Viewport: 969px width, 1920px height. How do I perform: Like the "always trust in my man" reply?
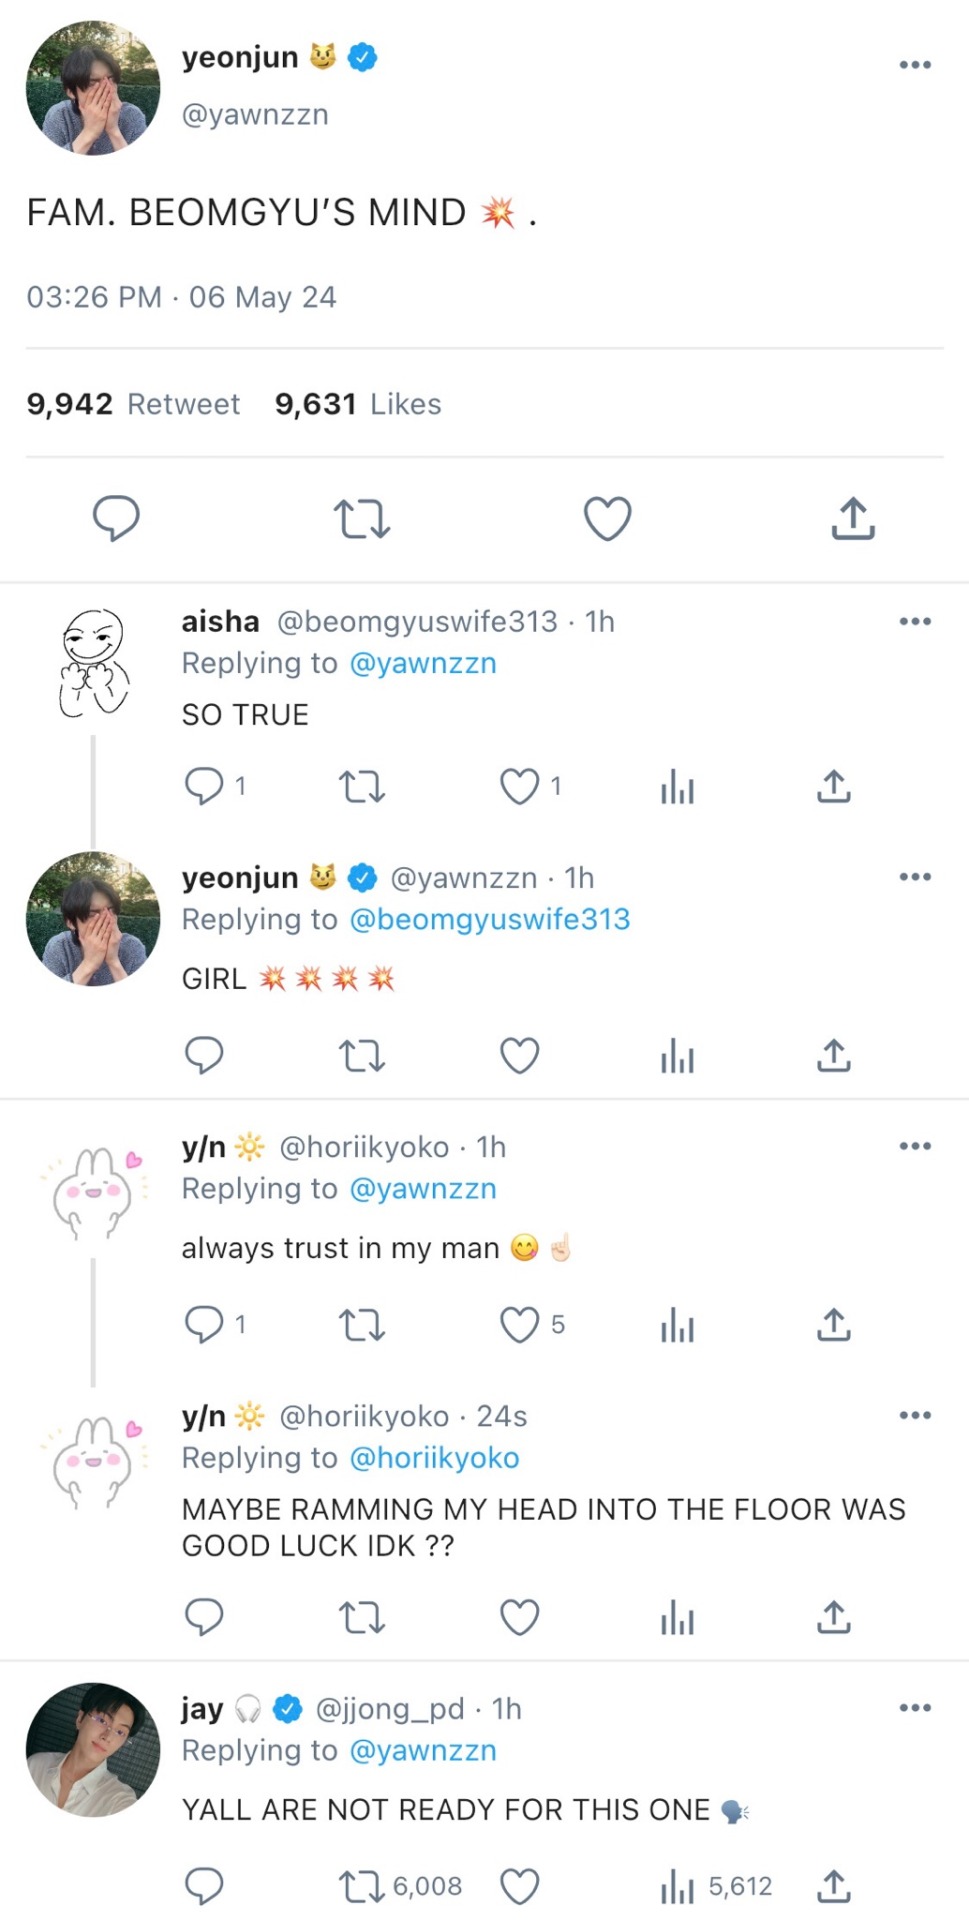tap(519, 1325)
